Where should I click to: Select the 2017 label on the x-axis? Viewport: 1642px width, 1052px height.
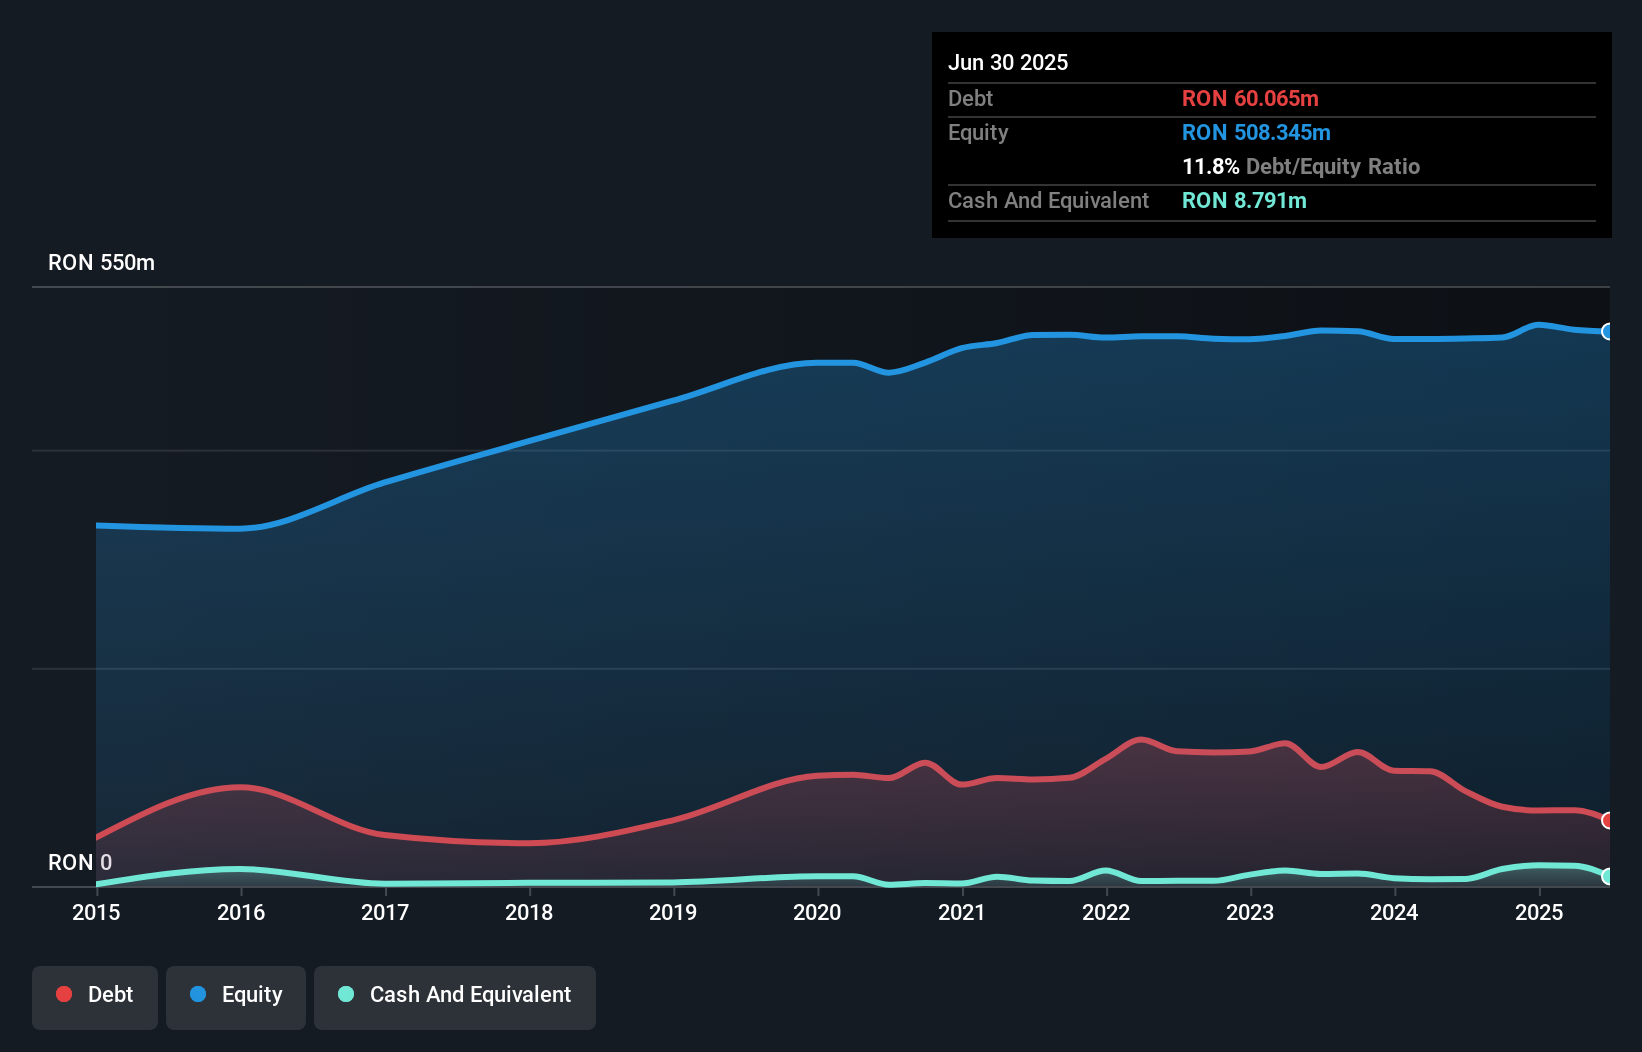[385, 912]
